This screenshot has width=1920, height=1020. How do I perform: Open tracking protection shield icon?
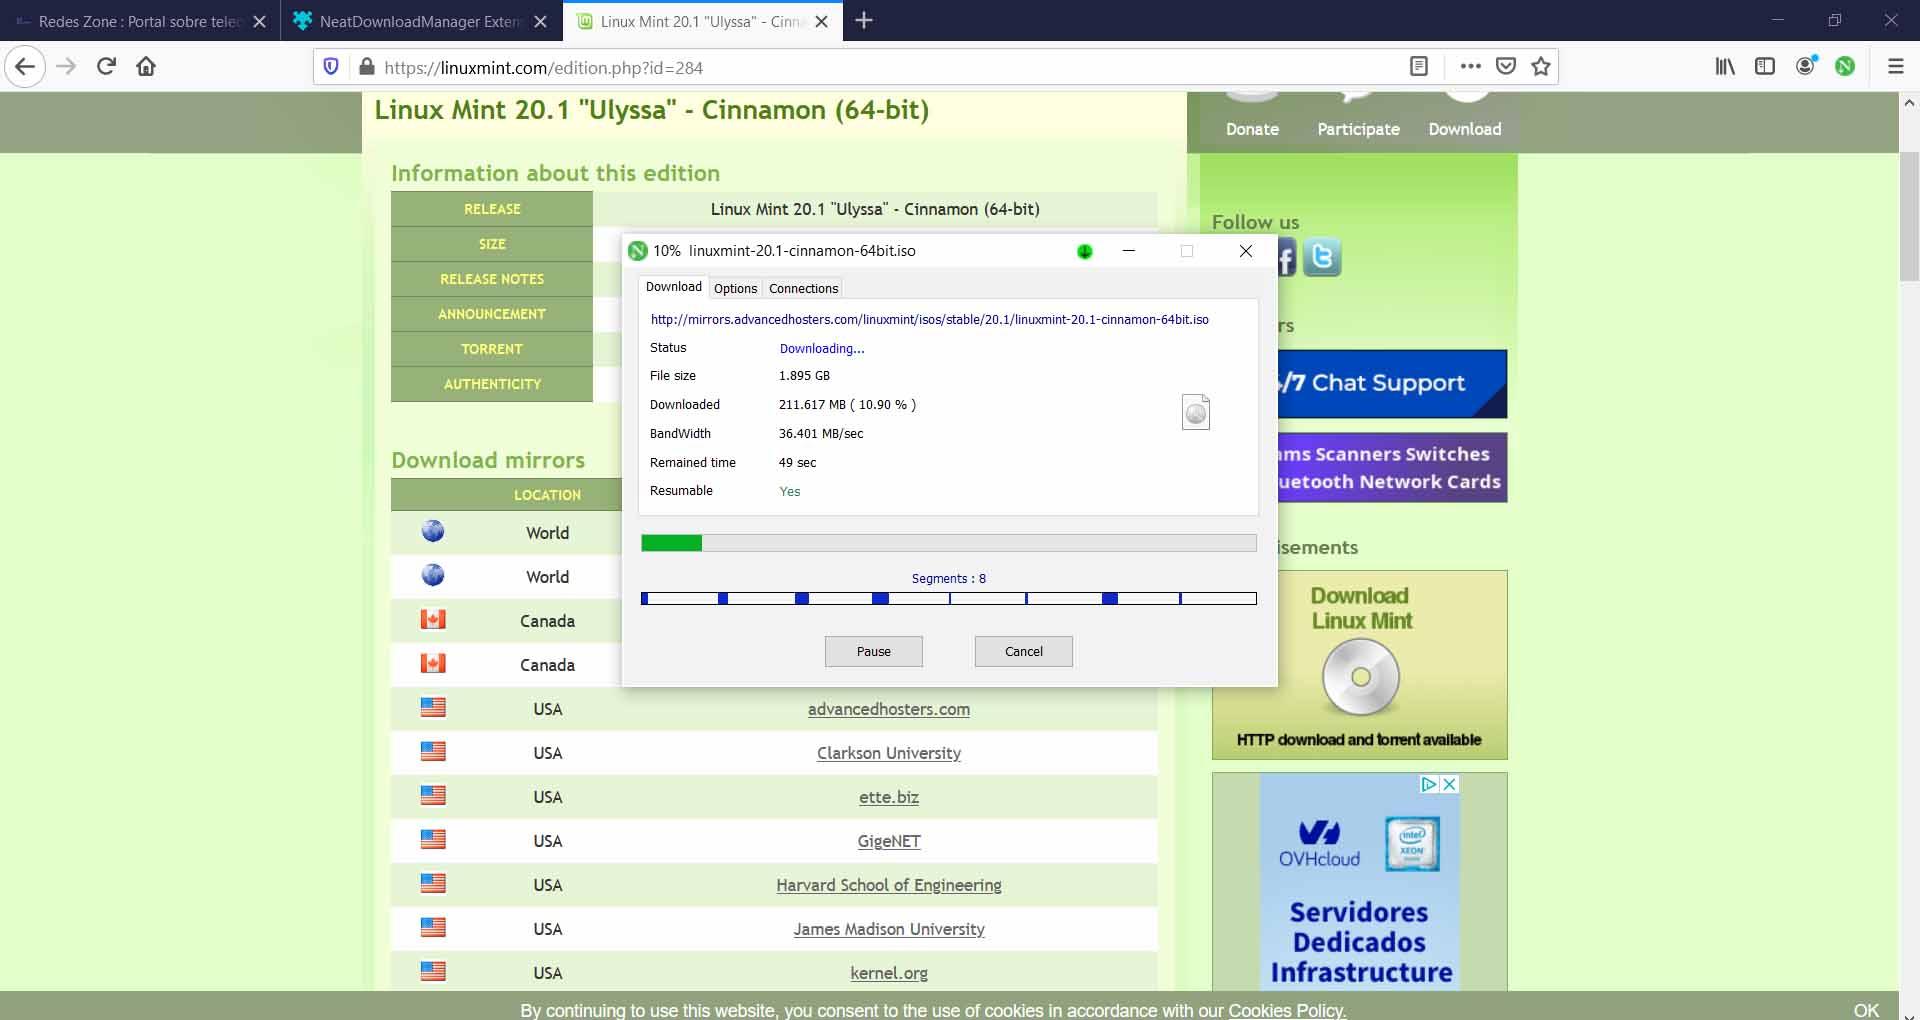point(331,66)
